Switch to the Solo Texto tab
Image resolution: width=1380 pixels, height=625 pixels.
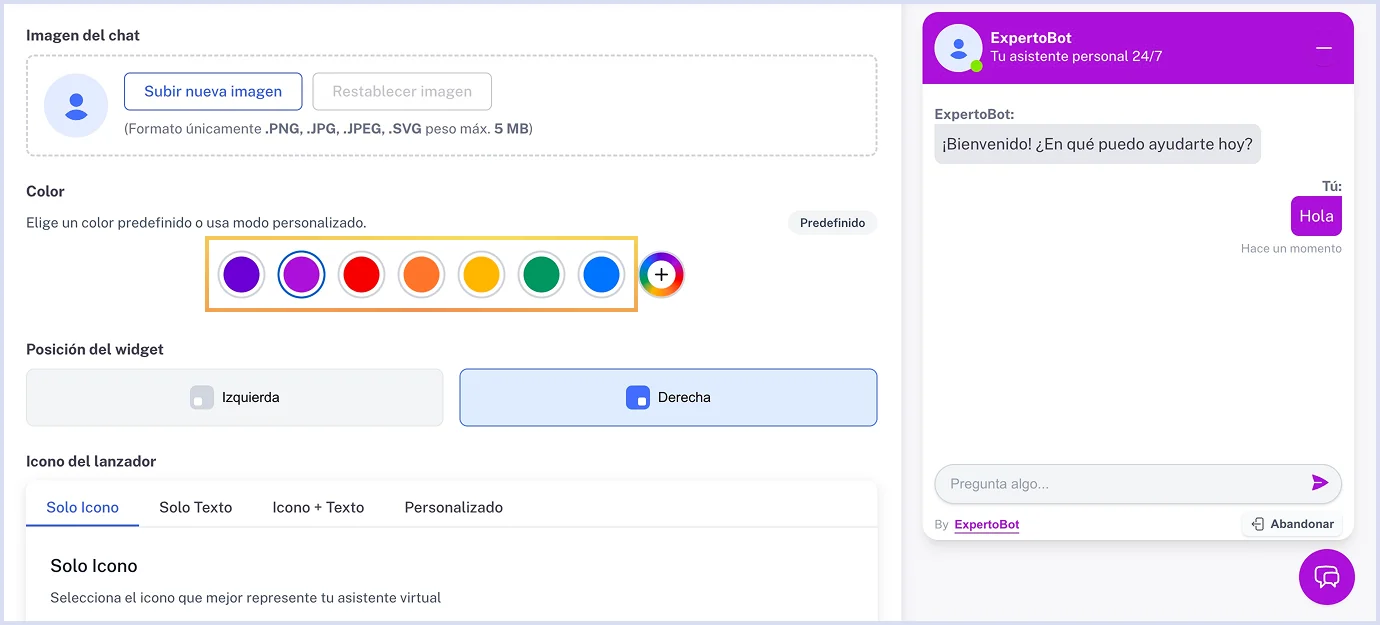(x=195, y=507)
